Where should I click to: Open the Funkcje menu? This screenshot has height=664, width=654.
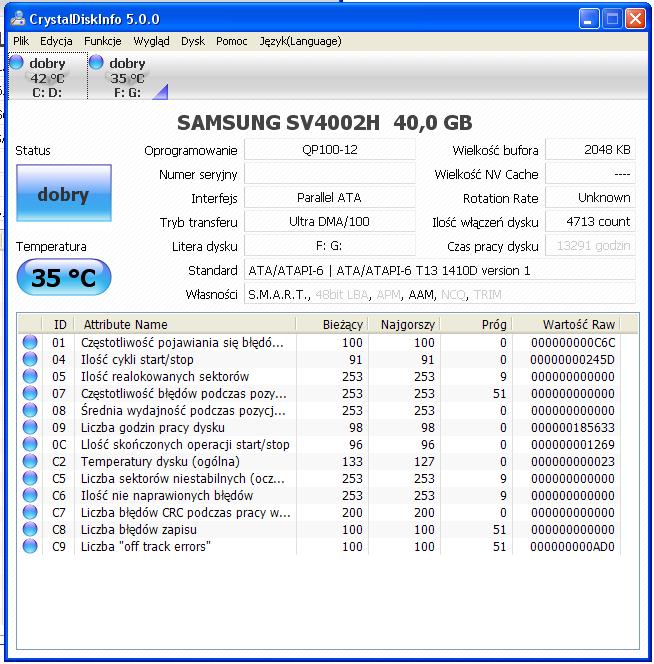[103, 41]
